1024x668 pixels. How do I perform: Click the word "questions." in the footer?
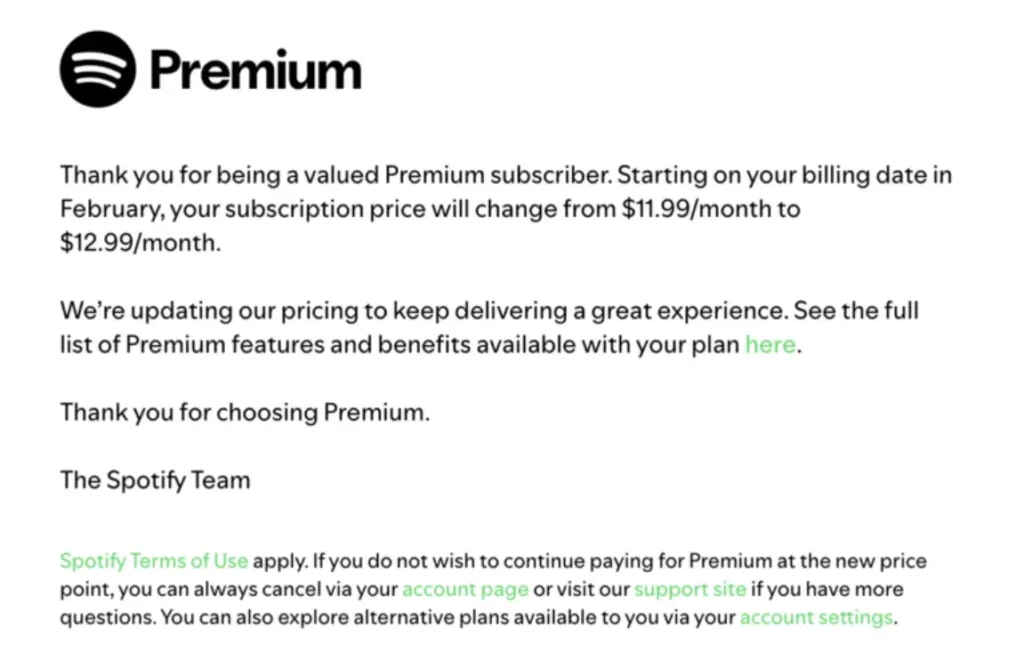pos(105,617)
